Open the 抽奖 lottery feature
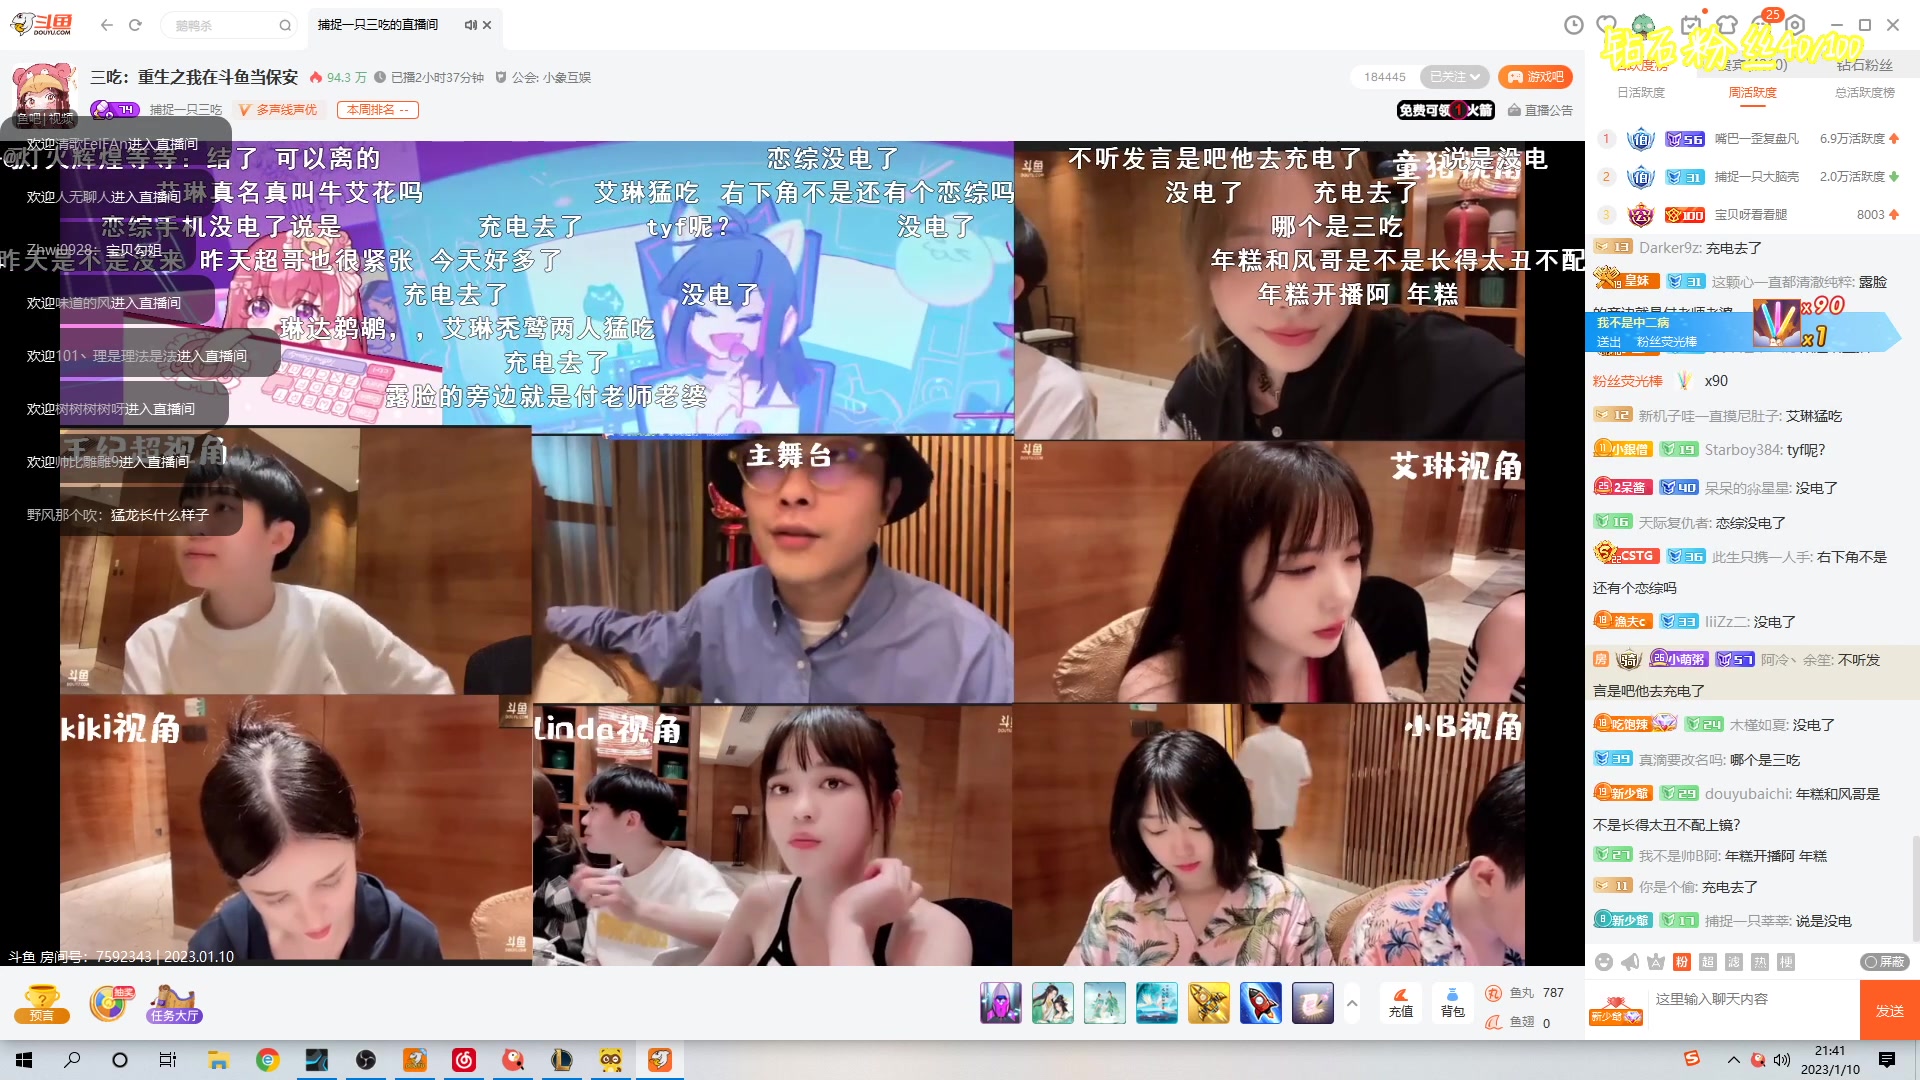 (x=110, y=1003)
